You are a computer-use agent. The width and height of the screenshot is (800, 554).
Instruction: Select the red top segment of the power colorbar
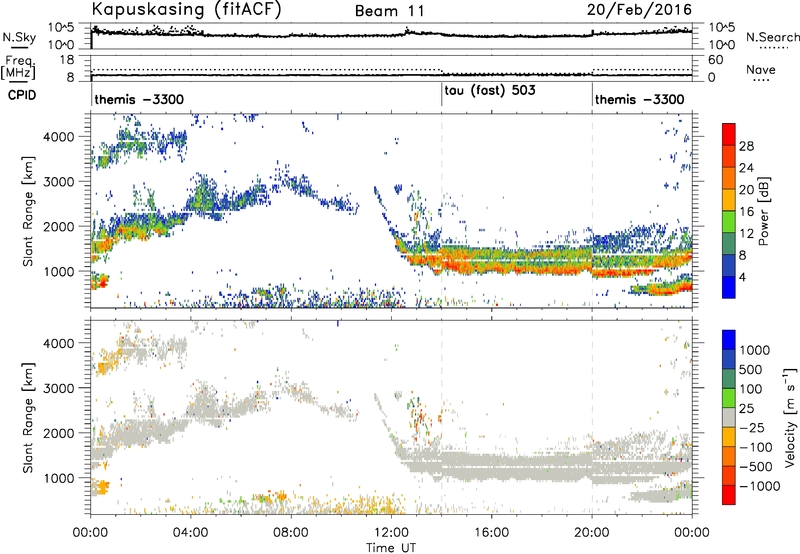(729, 135)
